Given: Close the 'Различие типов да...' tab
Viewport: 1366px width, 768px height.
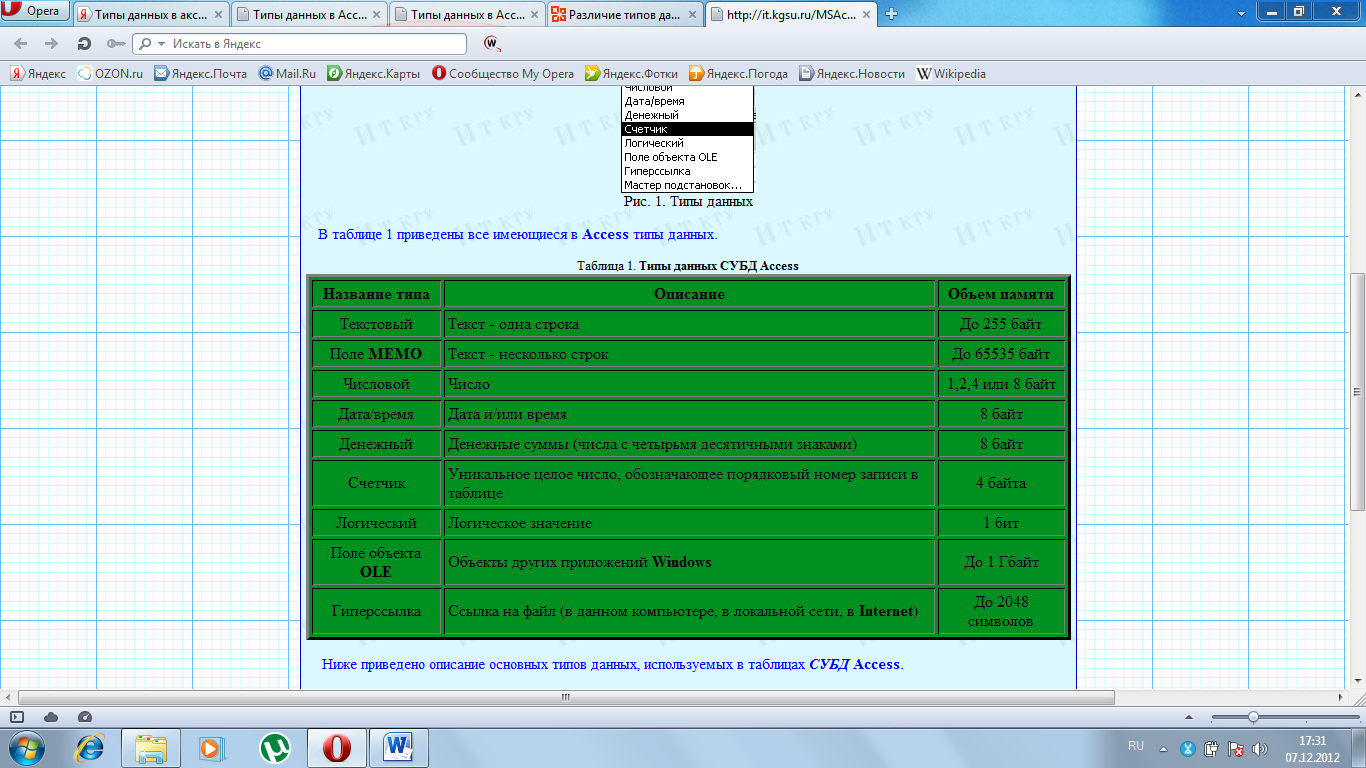Looking at the screenshot, I should pyautogui.click(x=692, y=15).
